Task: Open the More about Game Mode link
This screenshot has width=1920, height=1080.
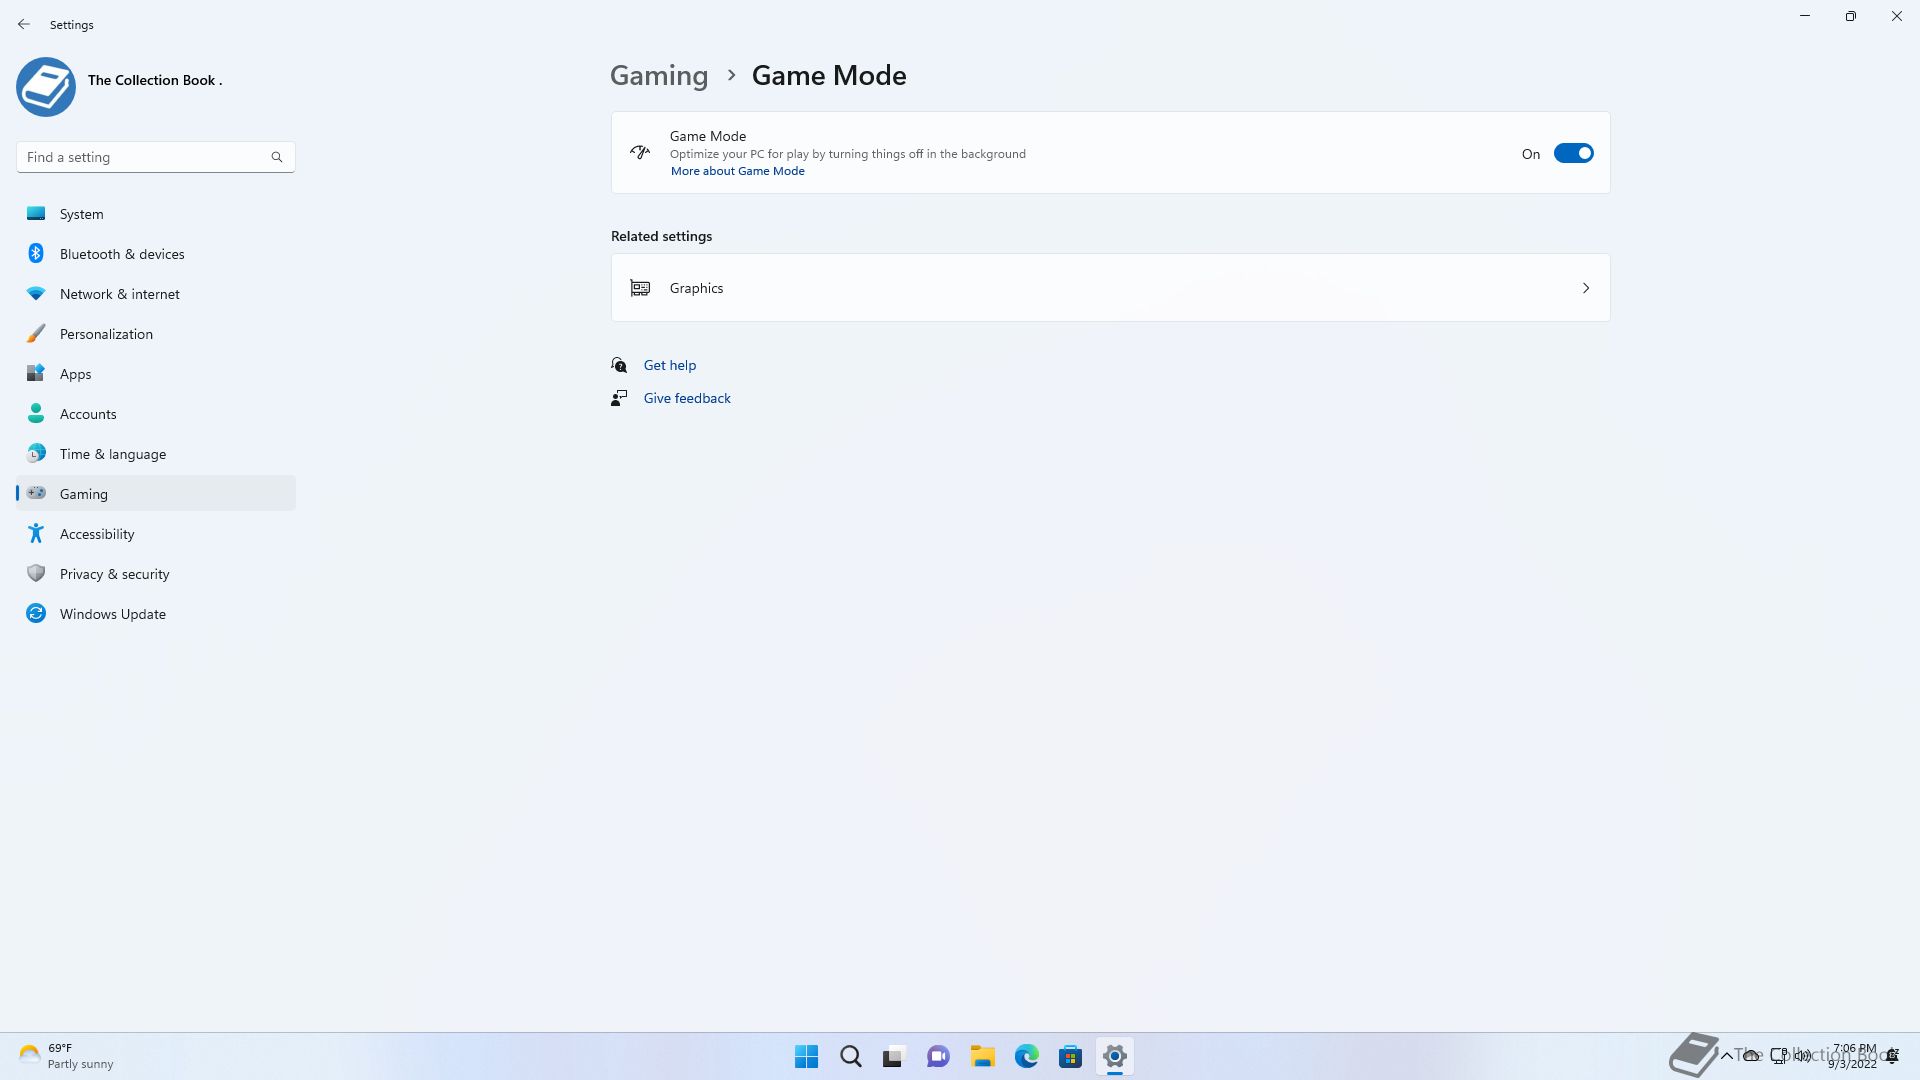Action: click(x=737, y=171)
